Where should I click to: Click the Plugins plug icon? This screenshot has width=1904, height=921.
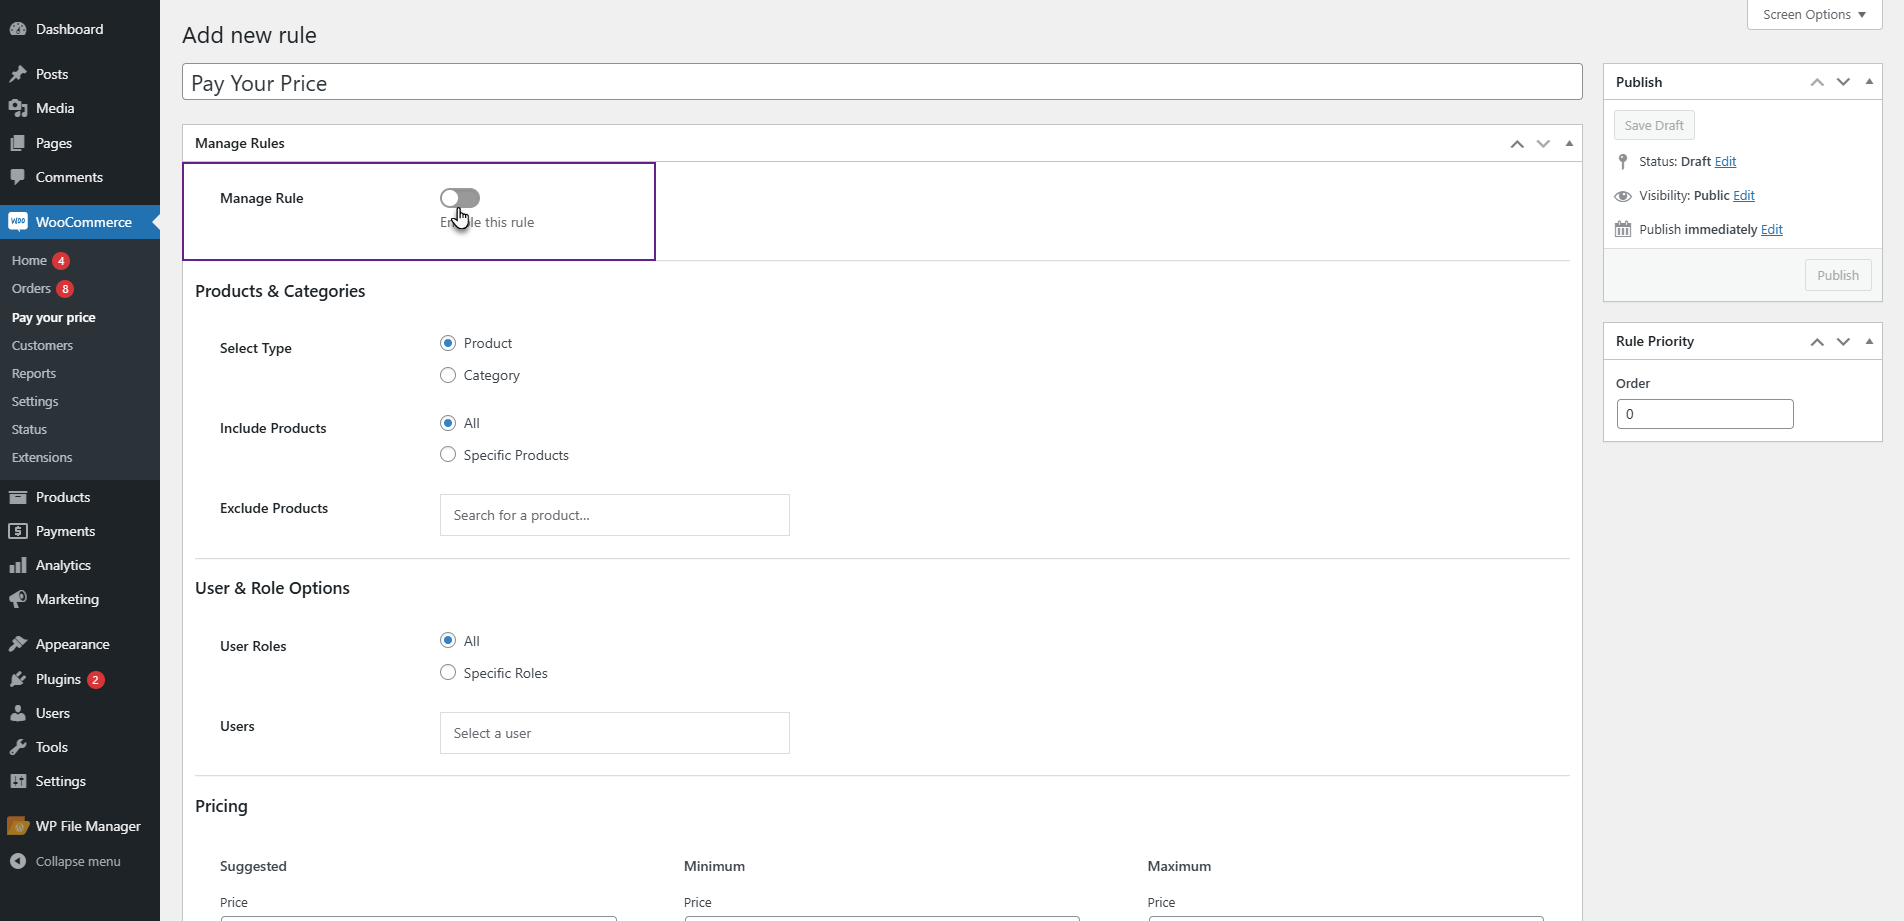tap(18, 679)
